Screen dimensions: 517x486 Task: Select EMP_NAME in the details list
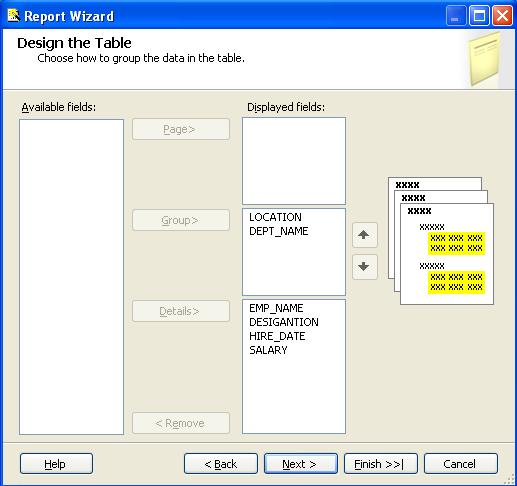pyautogui.click(x=276, y=308)
